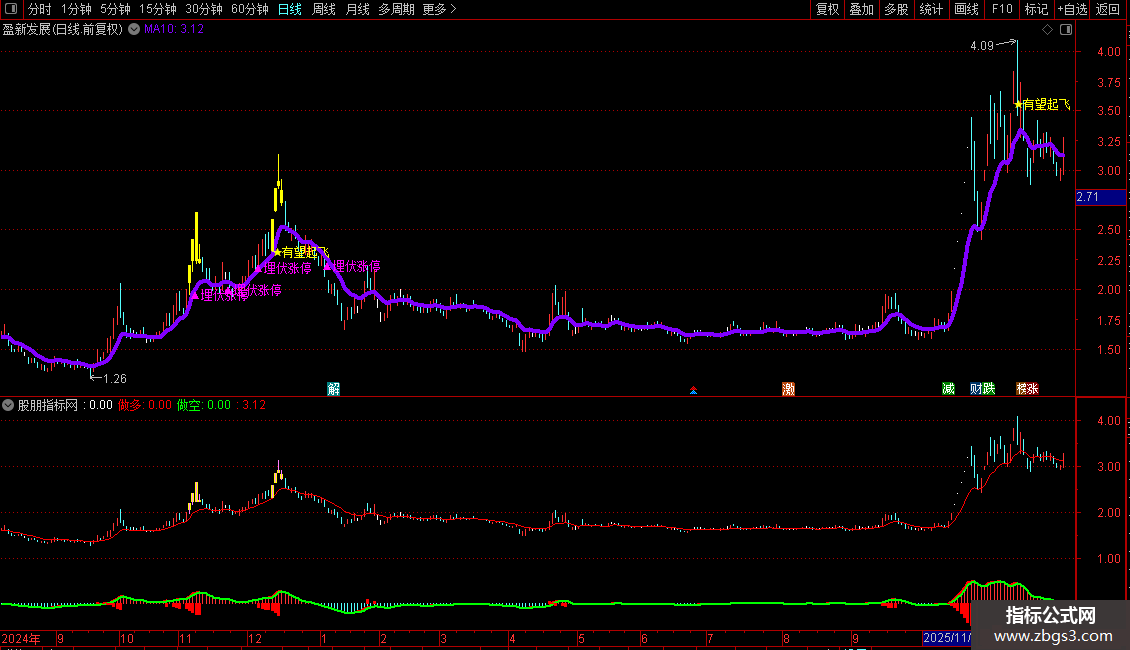Click the yellow star 有望起飞 signal near December
Screen dimensions: 1130x650
(301, 252)
